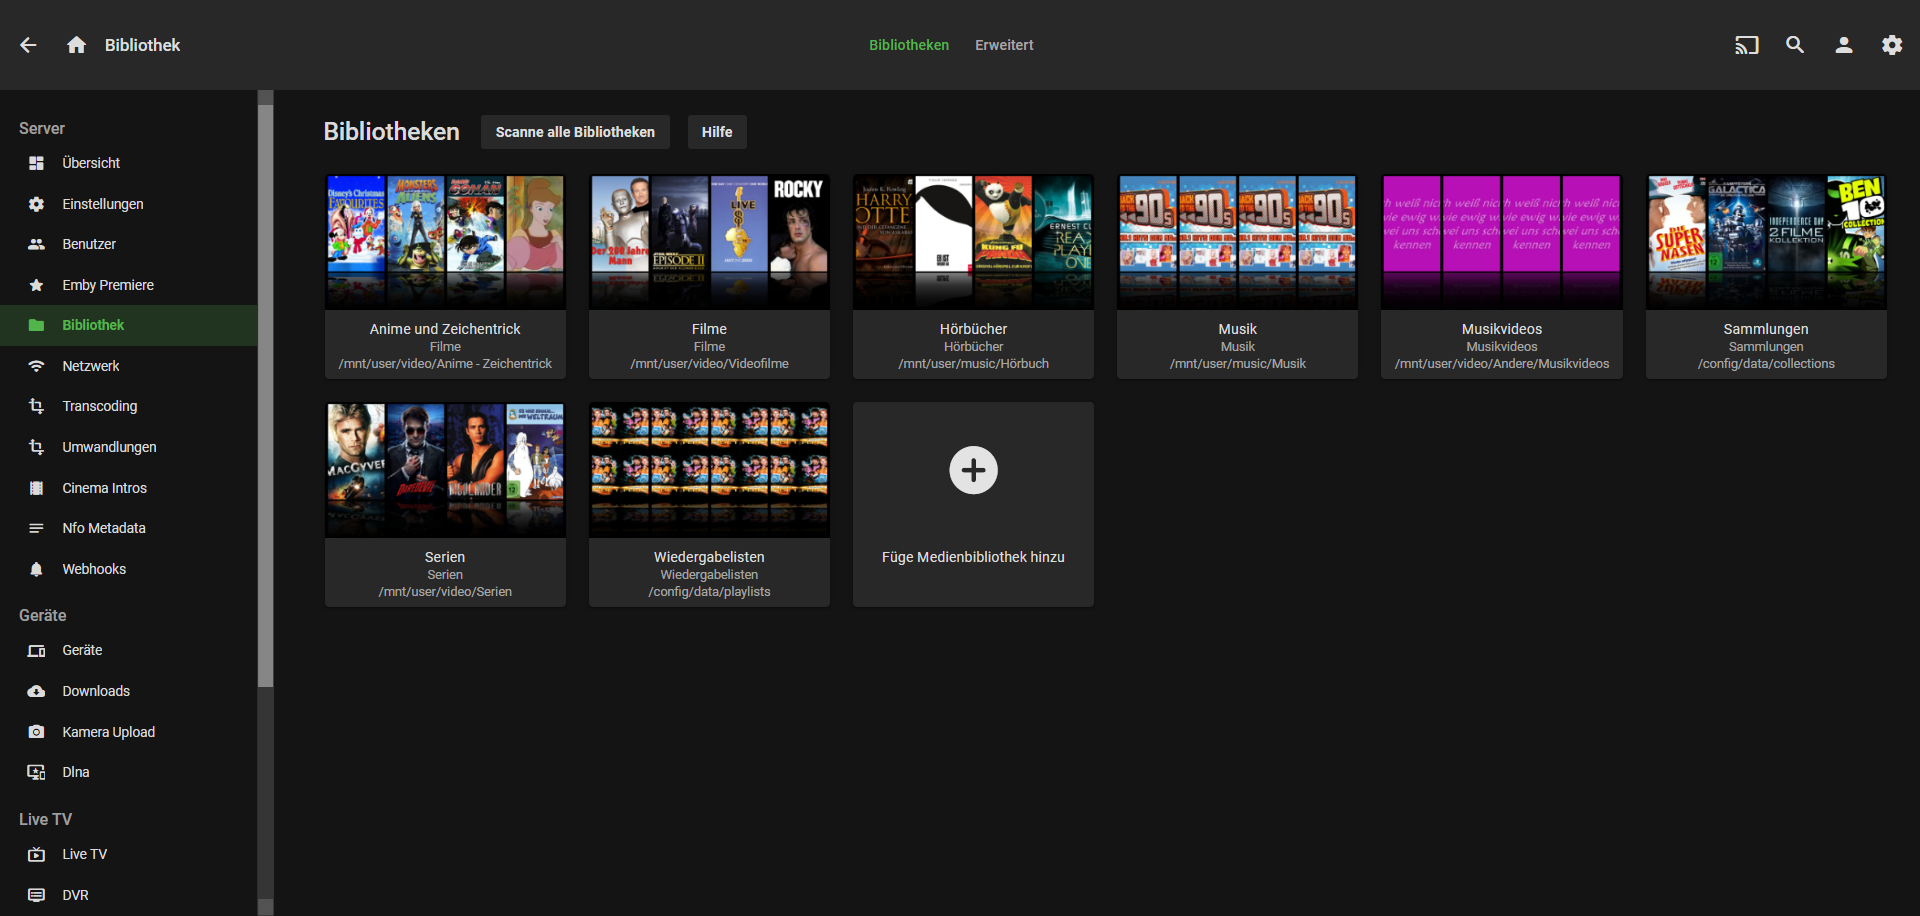Click the Nfo Metadata lines icon
This screenshot has height=916, width=1920.
point(36,528)
